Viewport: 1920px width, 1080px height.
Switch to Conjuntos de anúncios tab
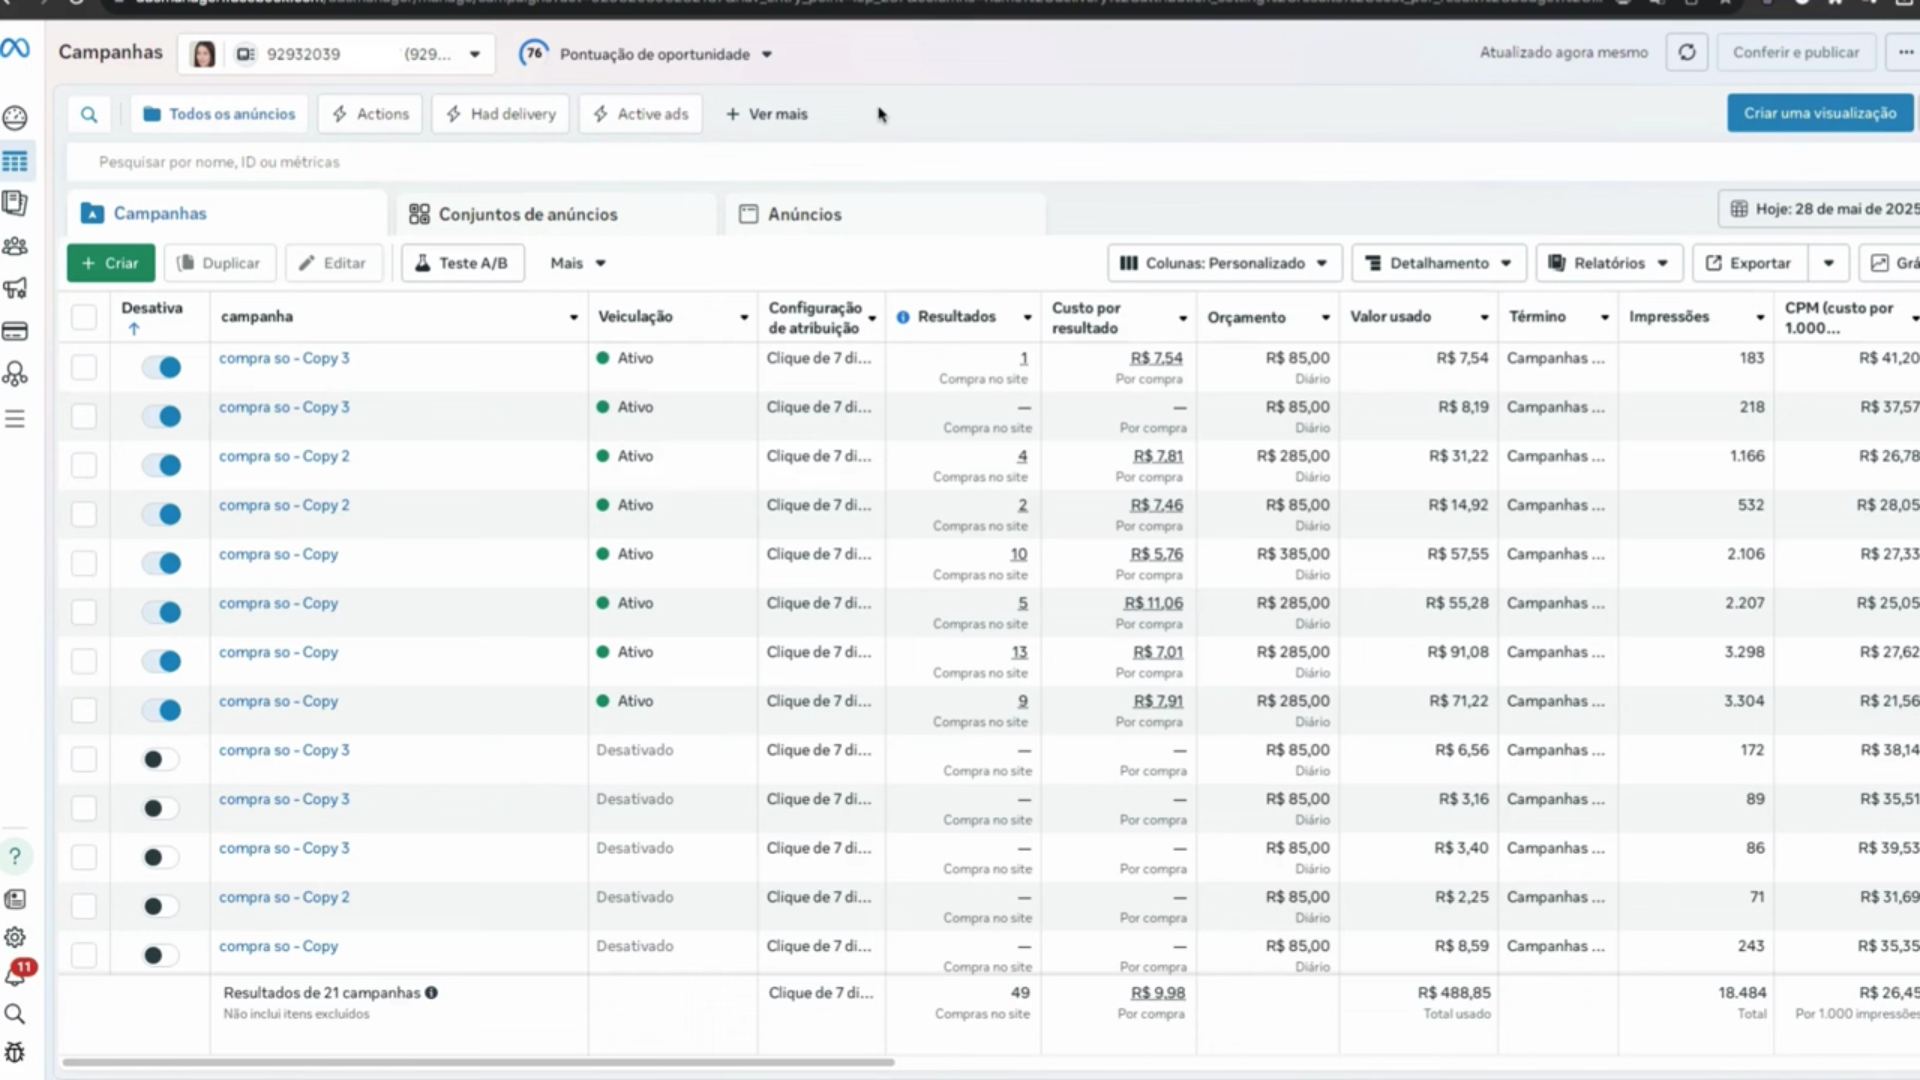tap(527, 214)
